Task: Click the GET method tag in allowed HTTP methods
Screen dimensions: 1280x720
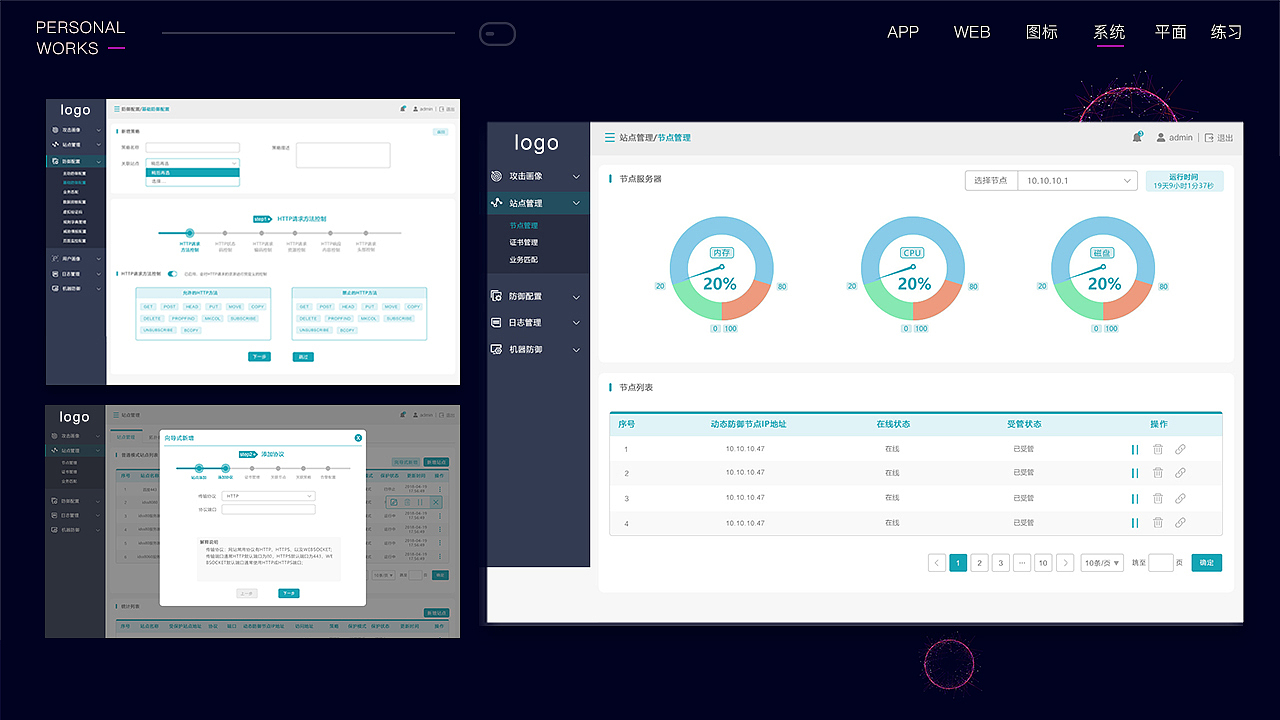Action: pyautogui.click(x=148, y=307)
